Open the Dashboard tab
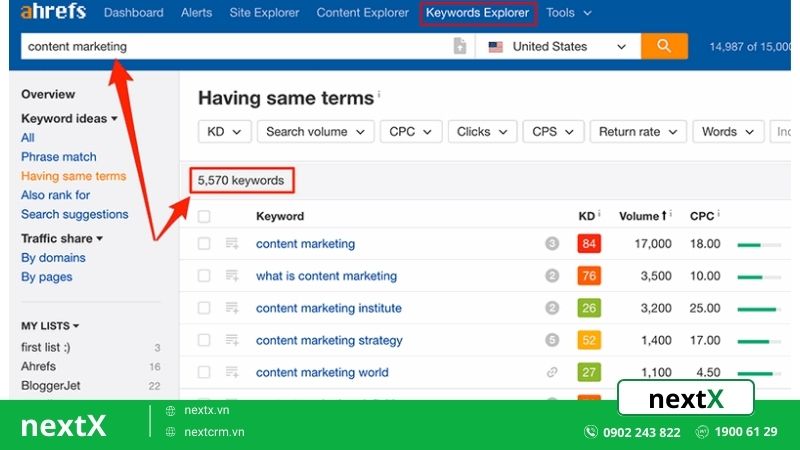 coord(134,12)
